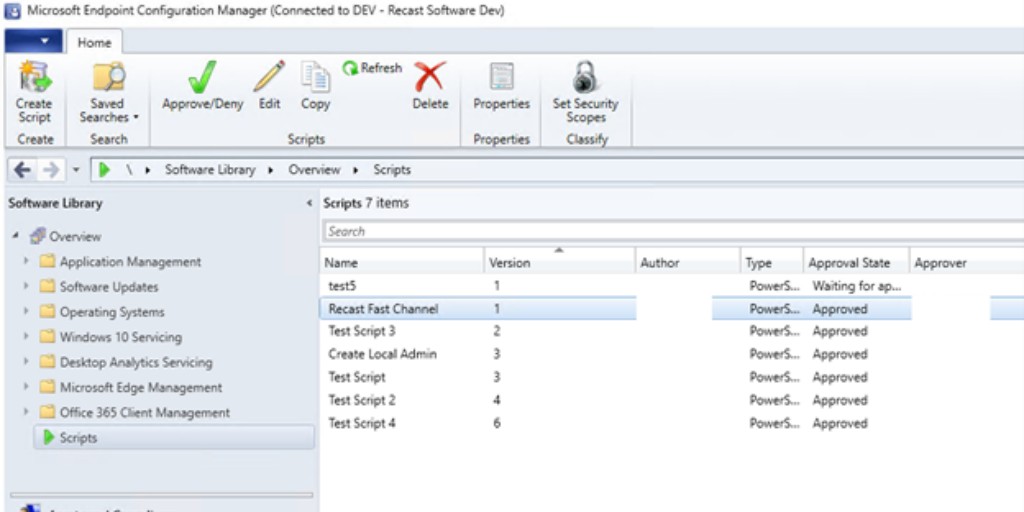Select the Test Script 3 row
The height and width of the screenshot is (512, 1024).
tap(672, 331)
